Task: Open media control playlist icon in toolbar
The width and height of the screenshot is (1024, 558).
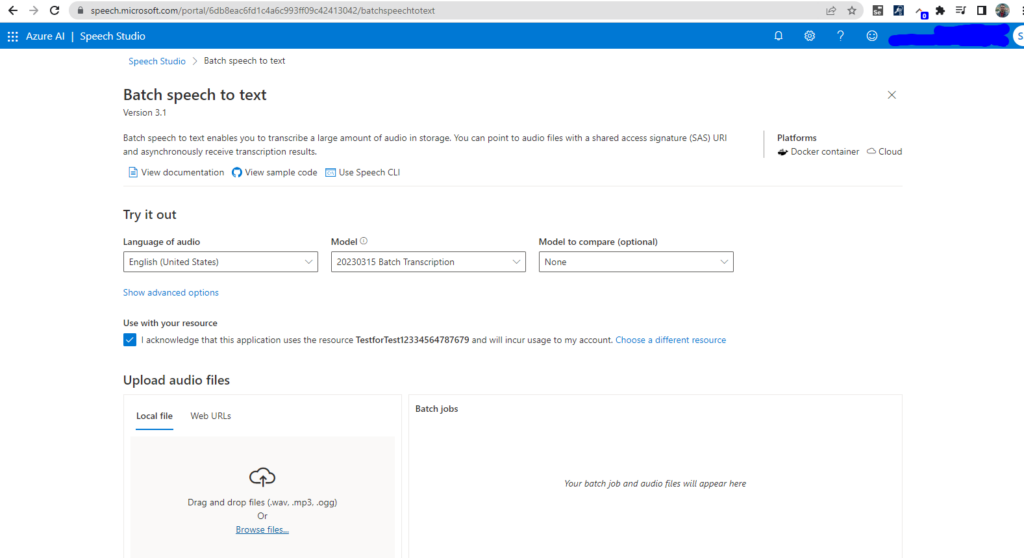Action: (960, 10)
